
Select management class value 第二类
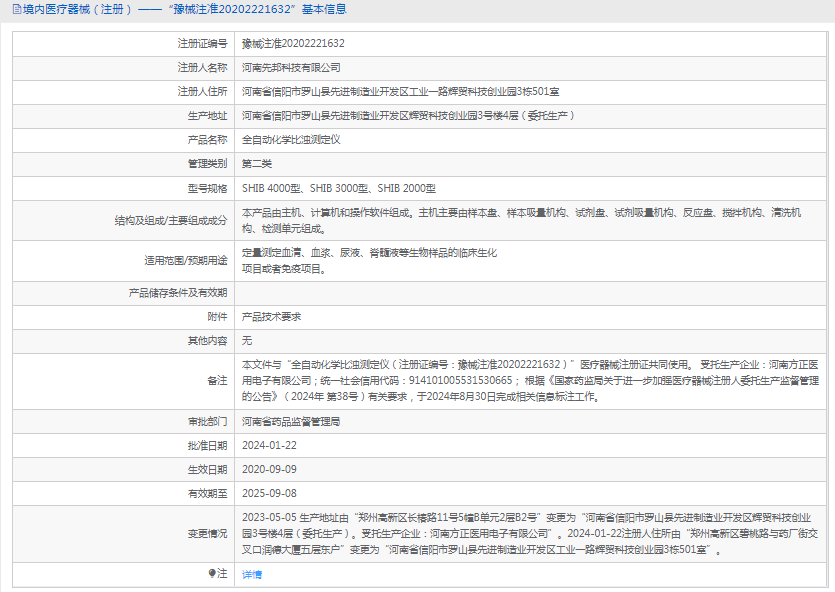click(x=257, y=163)
